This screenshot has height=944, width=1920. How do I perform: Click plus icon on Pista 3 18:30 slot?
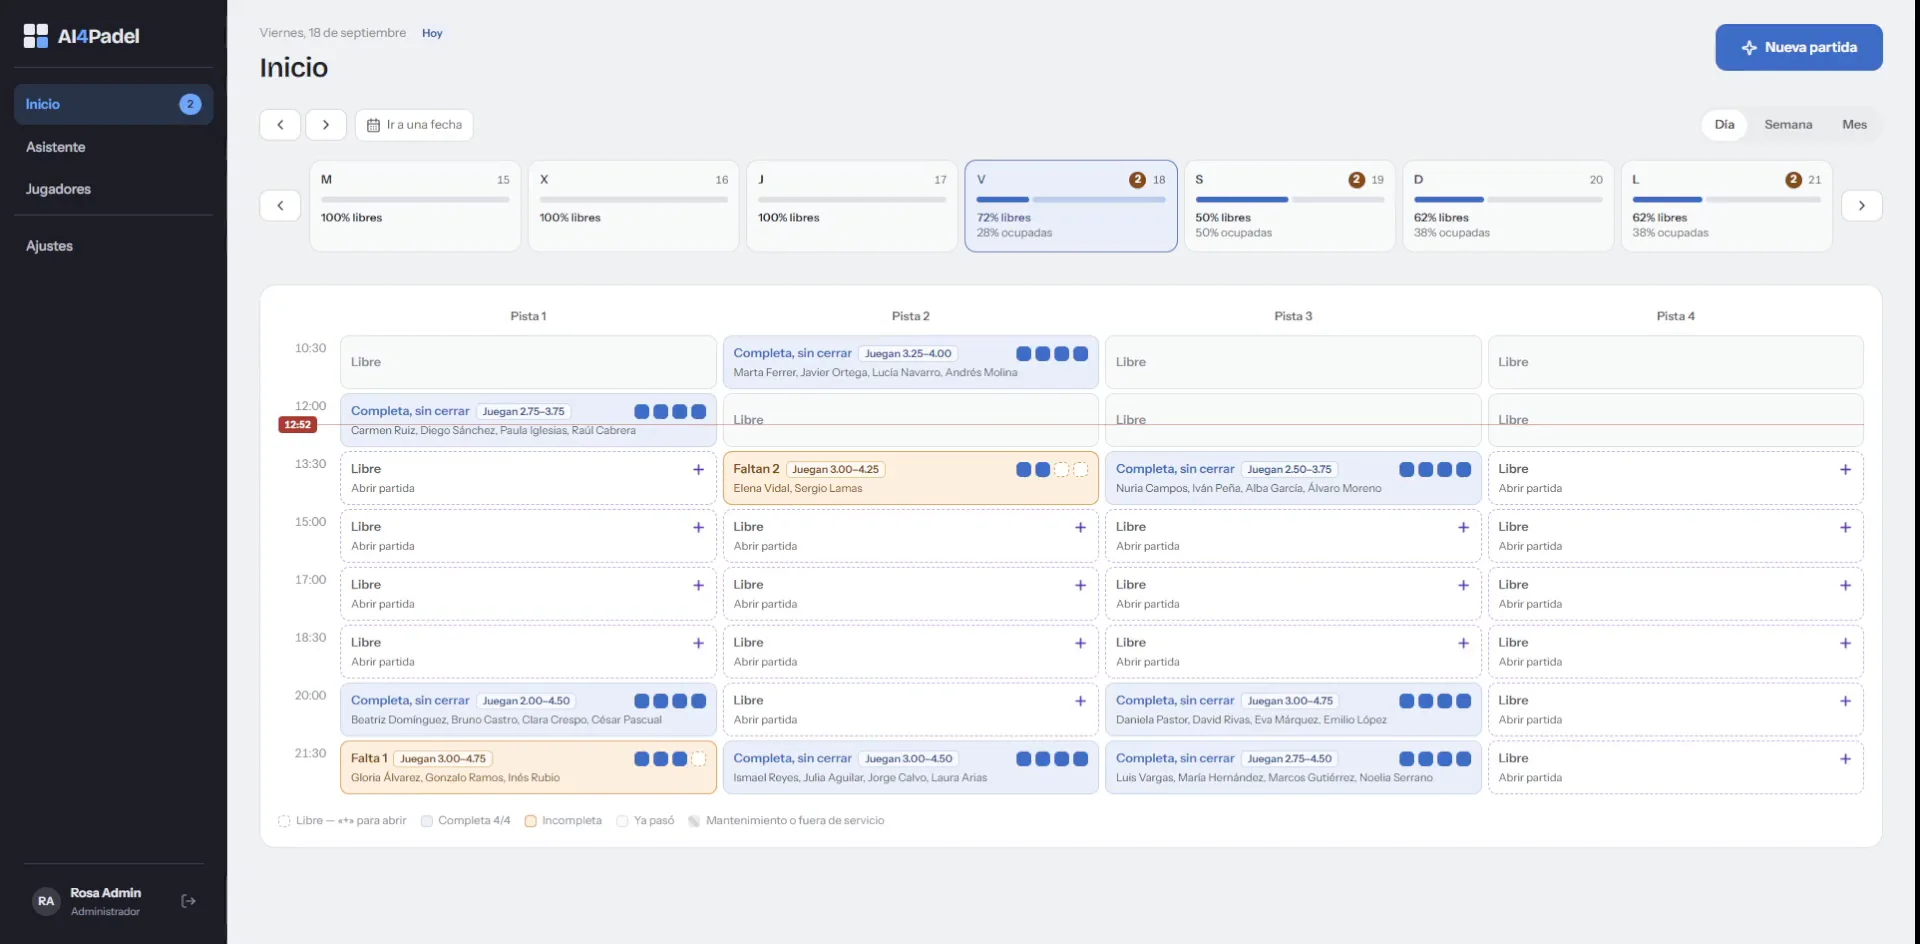tap(1463, 643)
